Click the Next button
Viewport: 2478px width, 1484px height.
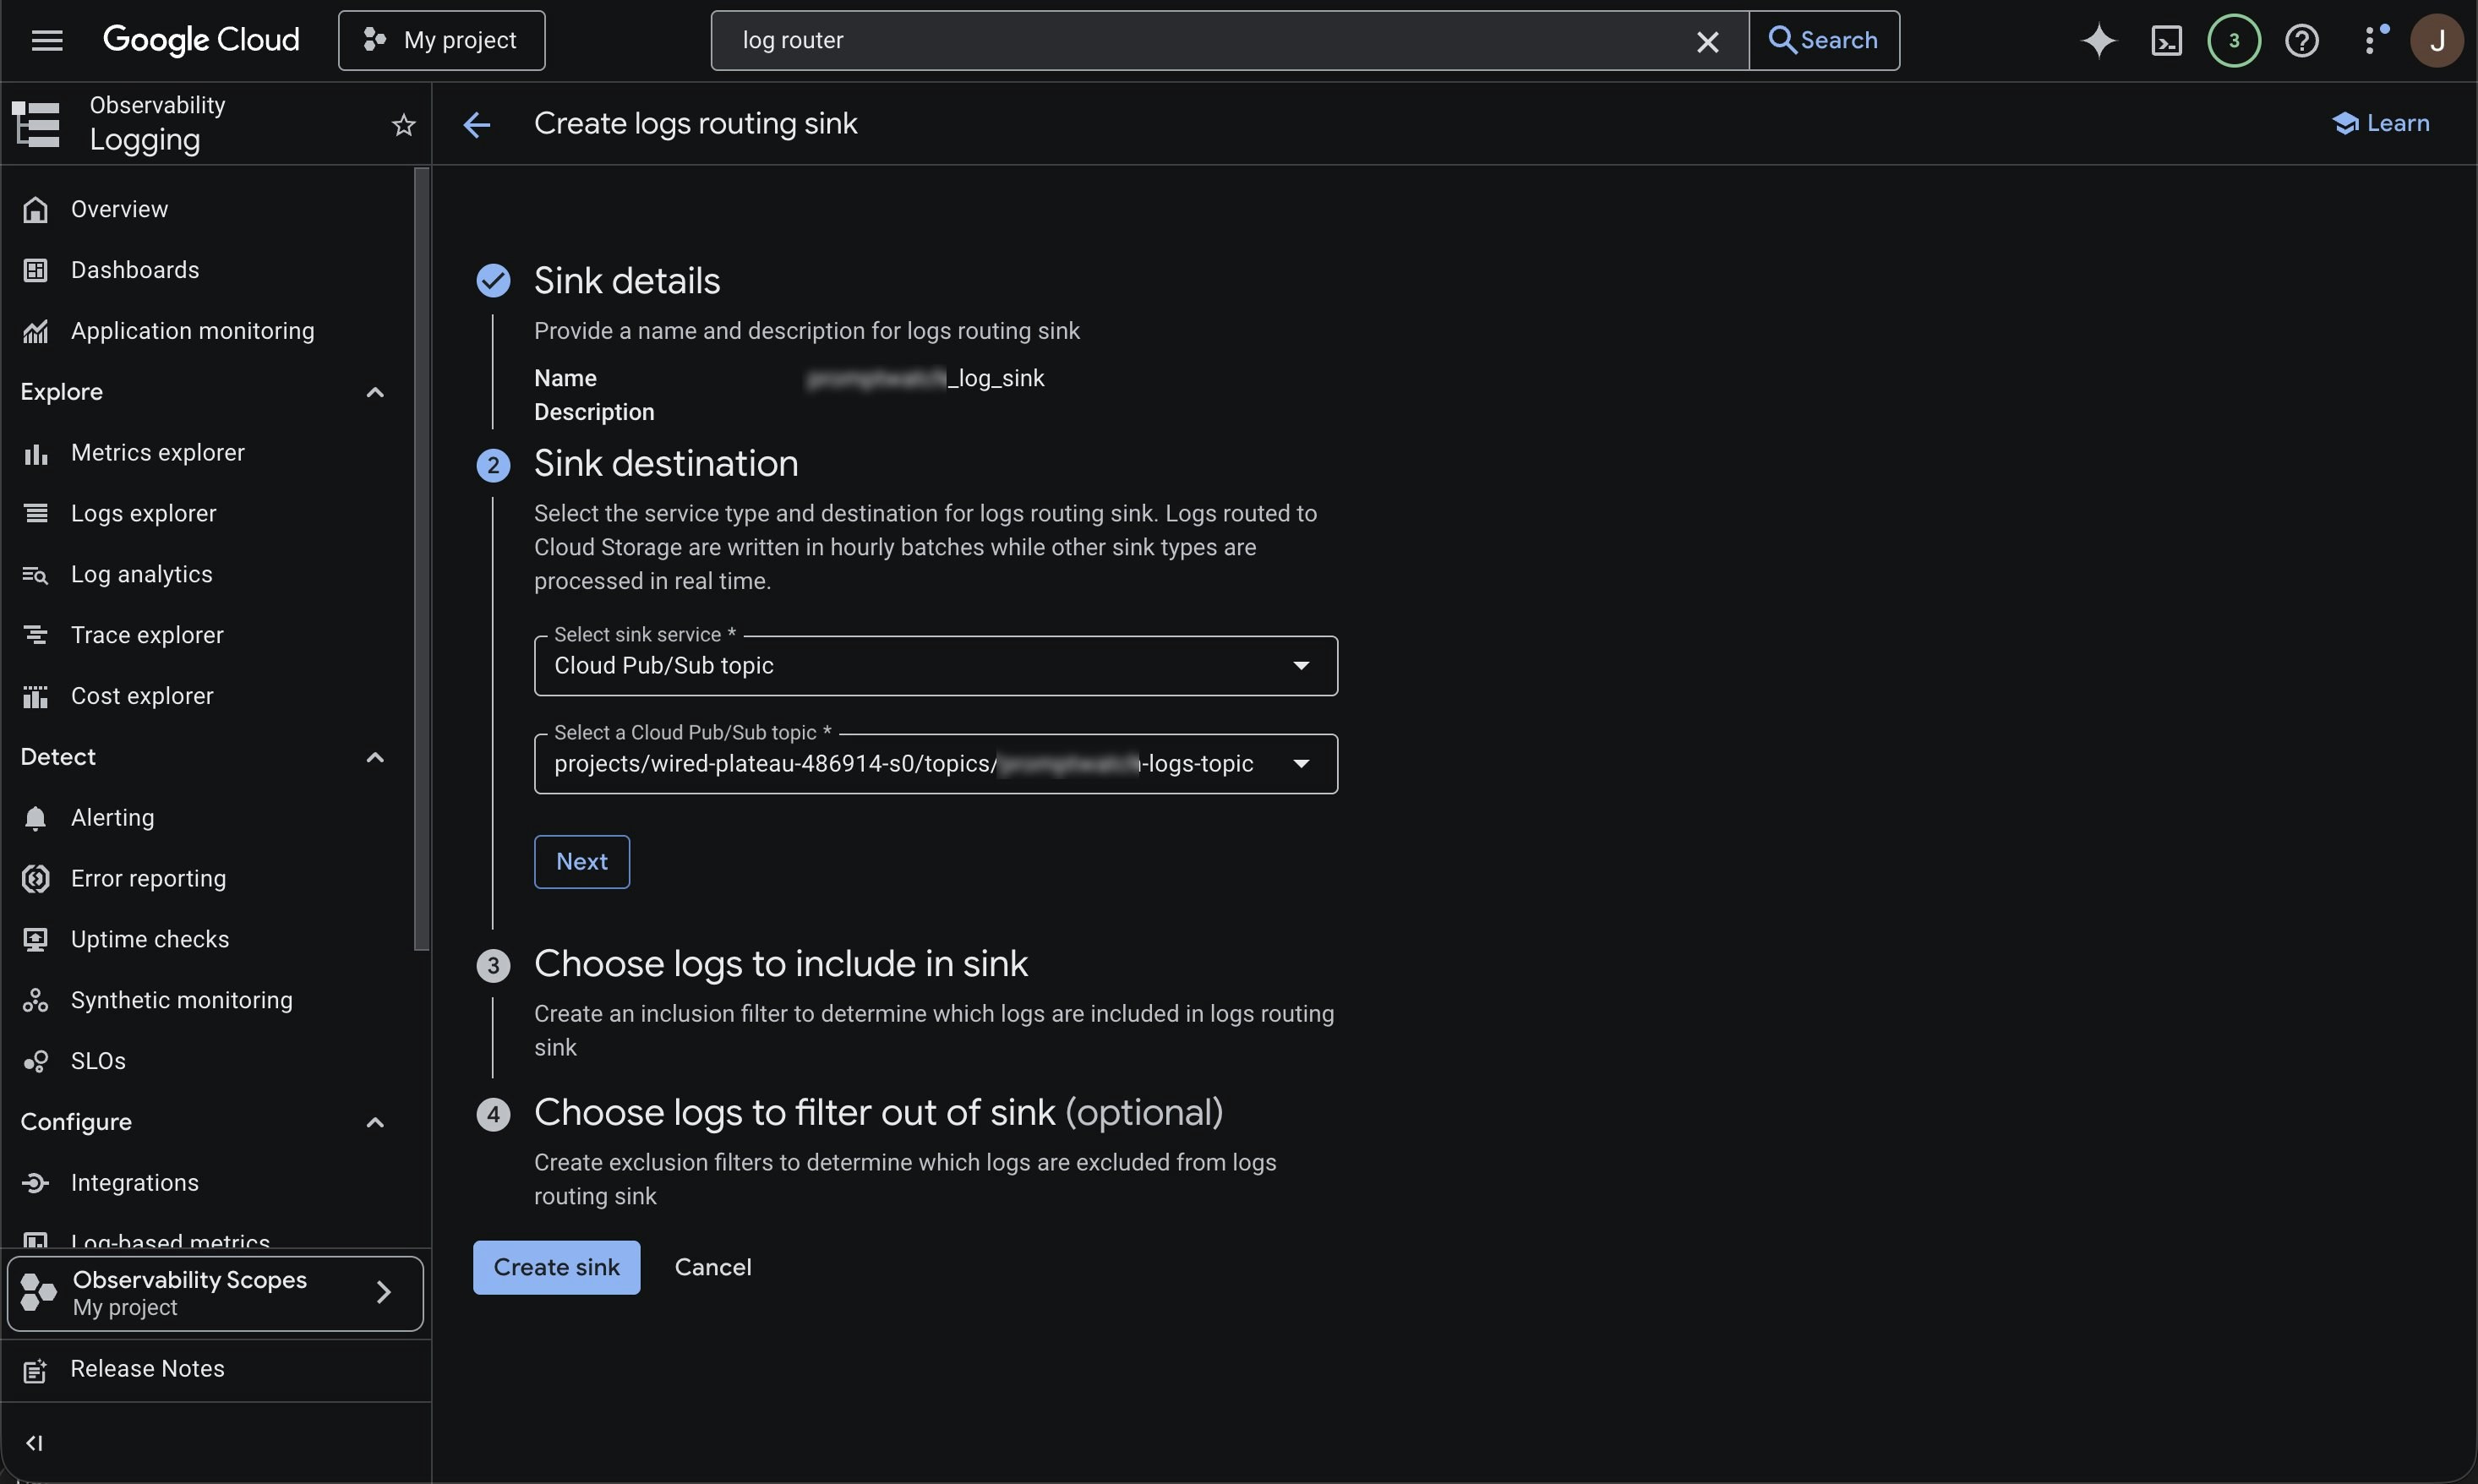[581, 861]
